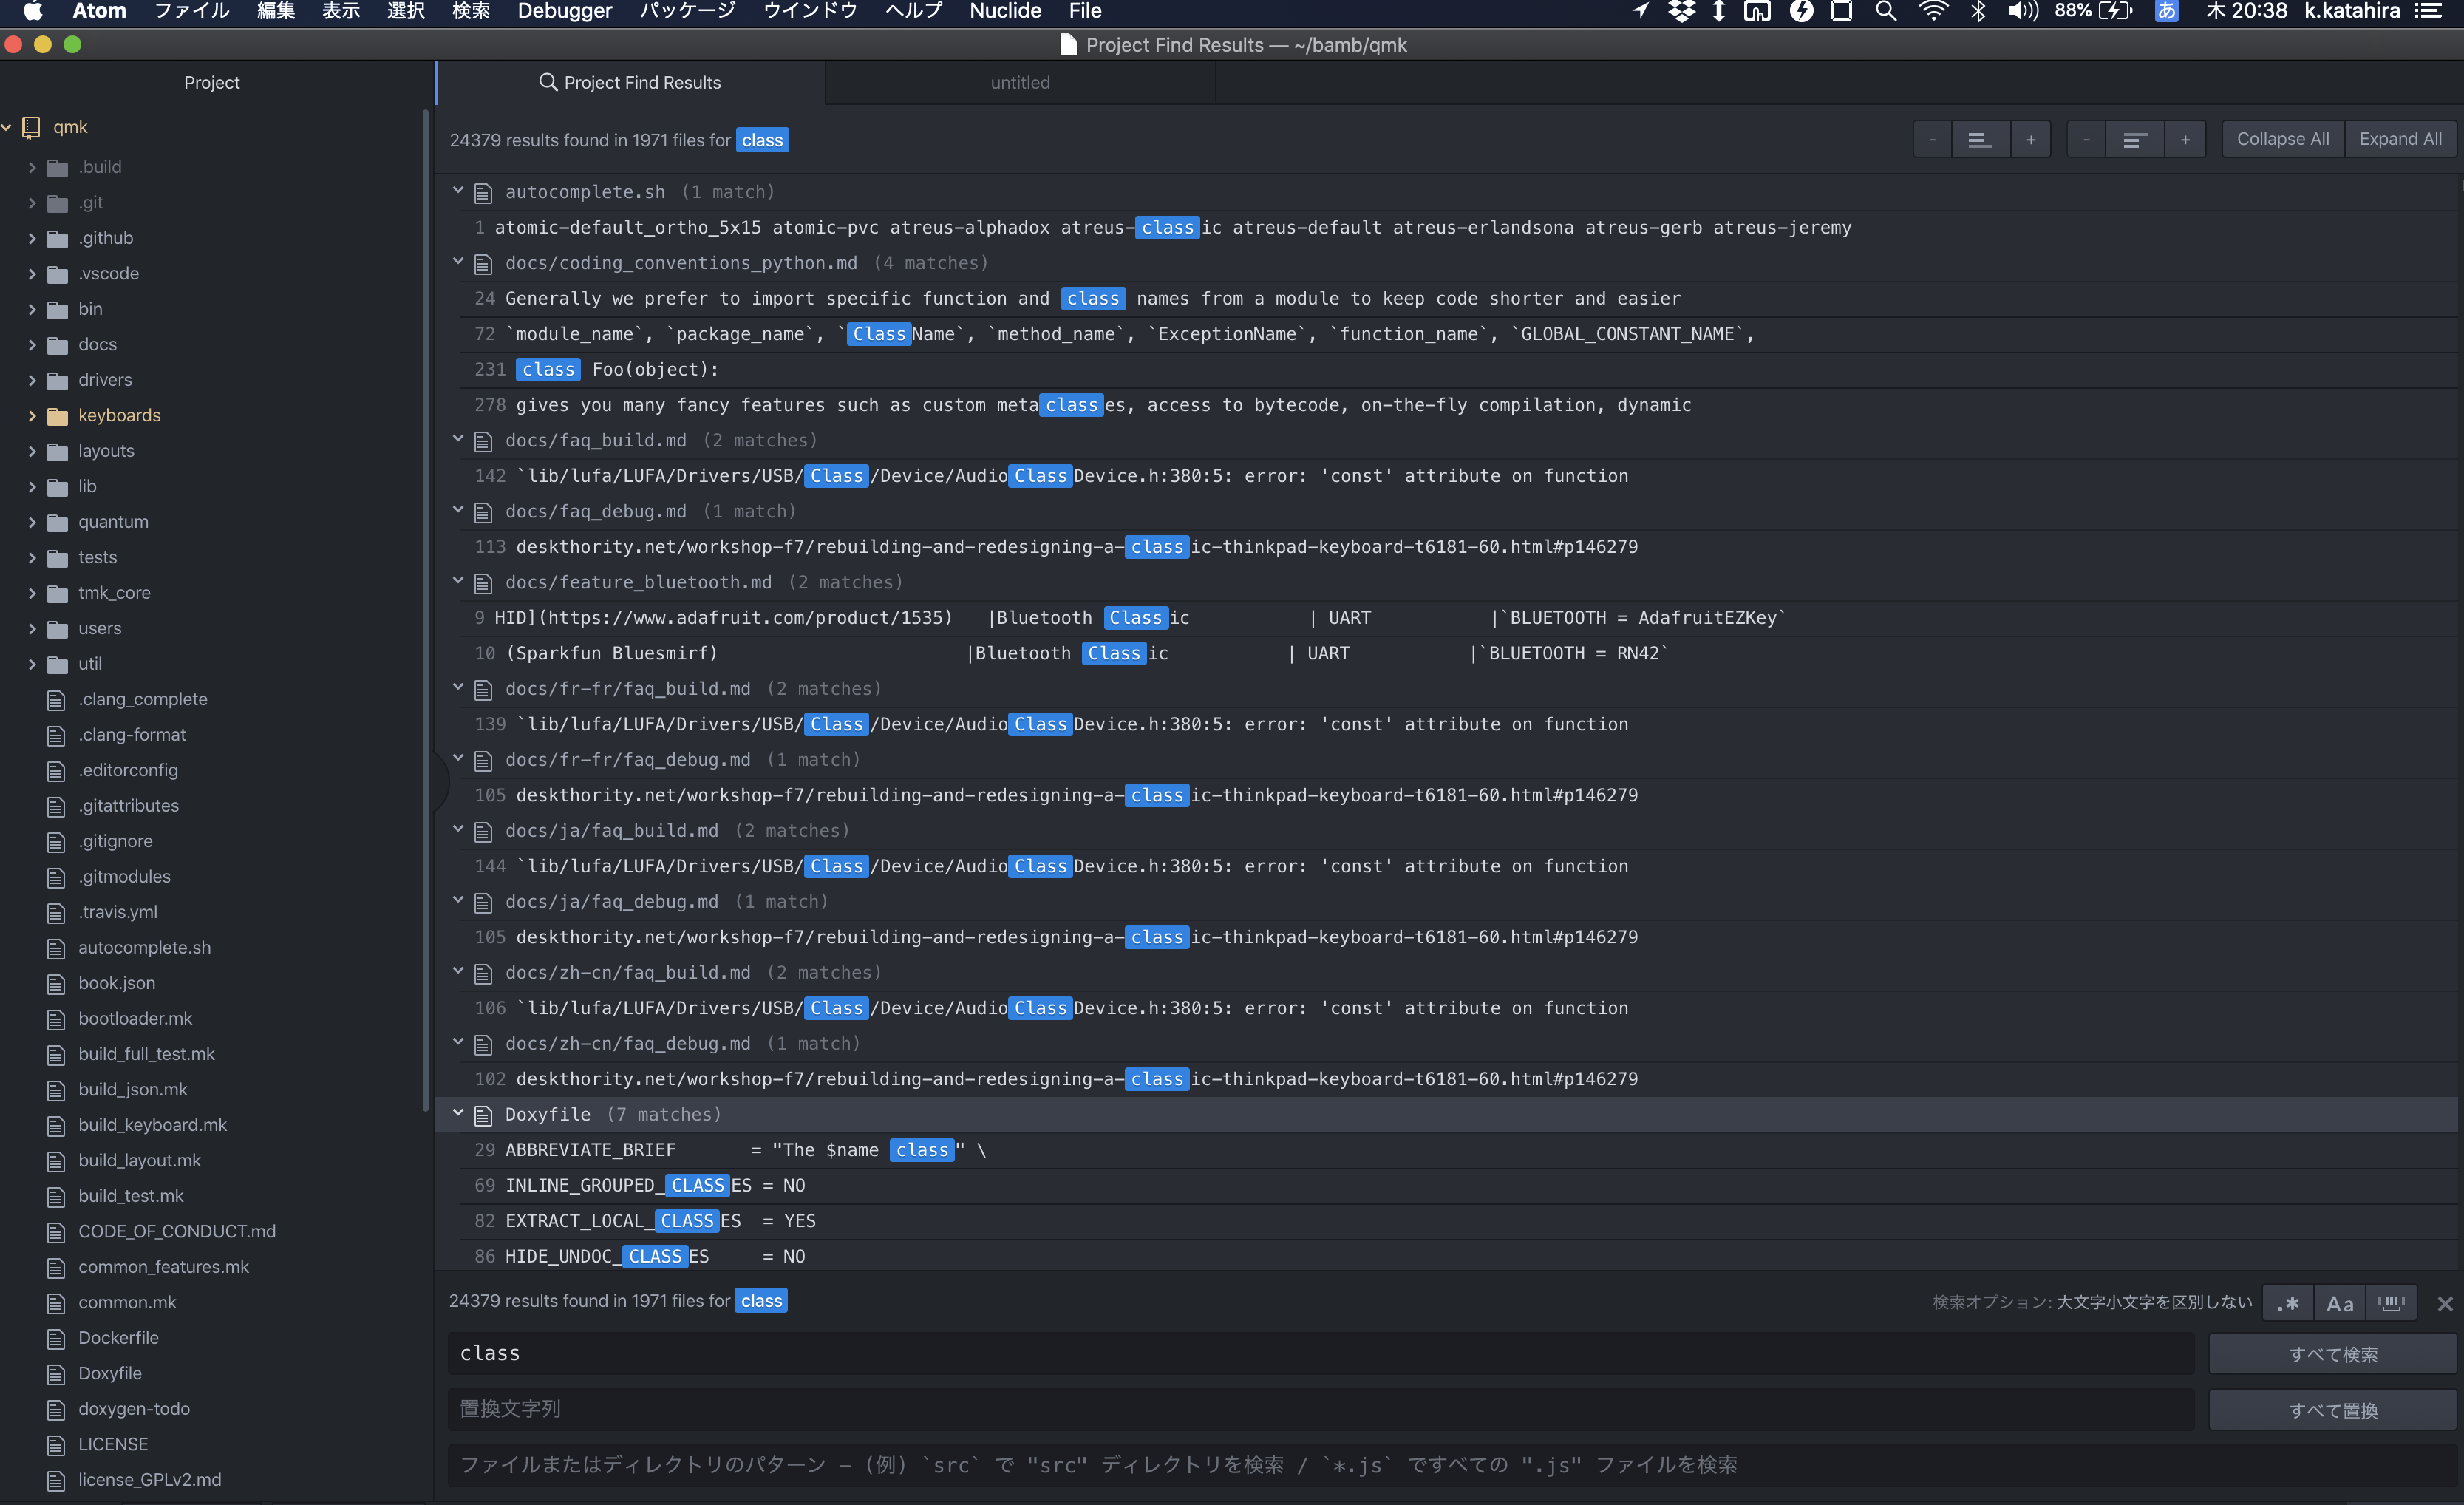Image resolution: width=2464 pixels, height=1505 pixels.
Task: Open macOS Spotlight search from the menu bar
Action: click(x=1886, y=12)
